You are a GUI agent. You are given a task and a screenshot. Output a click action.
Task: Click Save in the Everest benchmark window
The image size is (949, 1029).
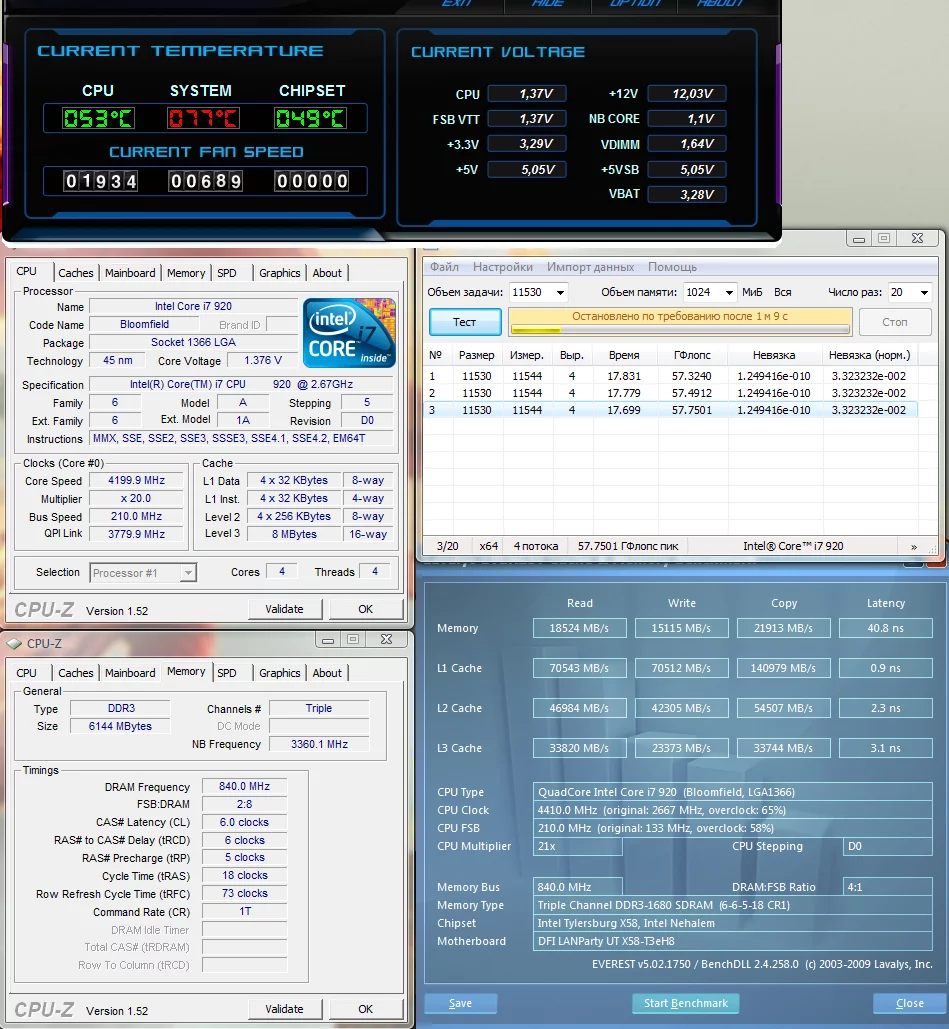(x=460, y=1003)
